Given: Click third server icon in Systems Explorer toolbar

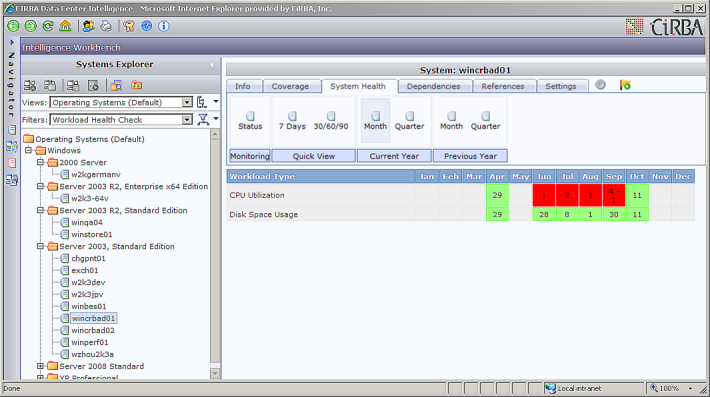Looking at the screenshot, I should [73, 85].
